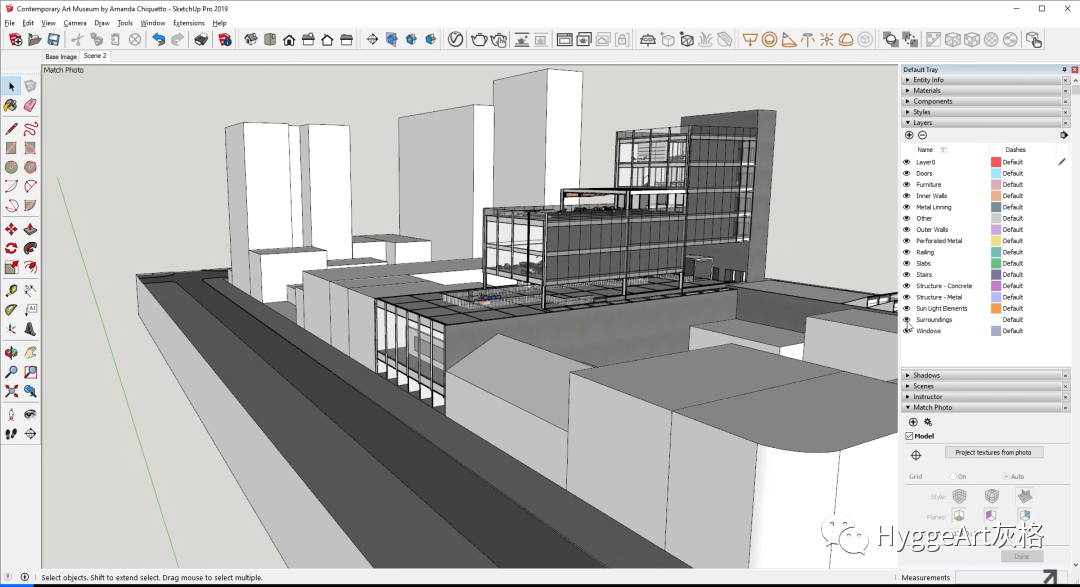Image resolution: width=1080 pixels, height=587 pixels.
Task: Hide the Inner Walls layer
Action: (x=906, y=196)
